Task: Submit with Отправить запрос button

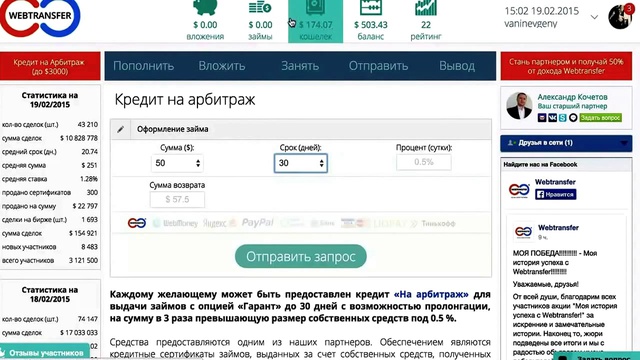Action: pos(301,256)
